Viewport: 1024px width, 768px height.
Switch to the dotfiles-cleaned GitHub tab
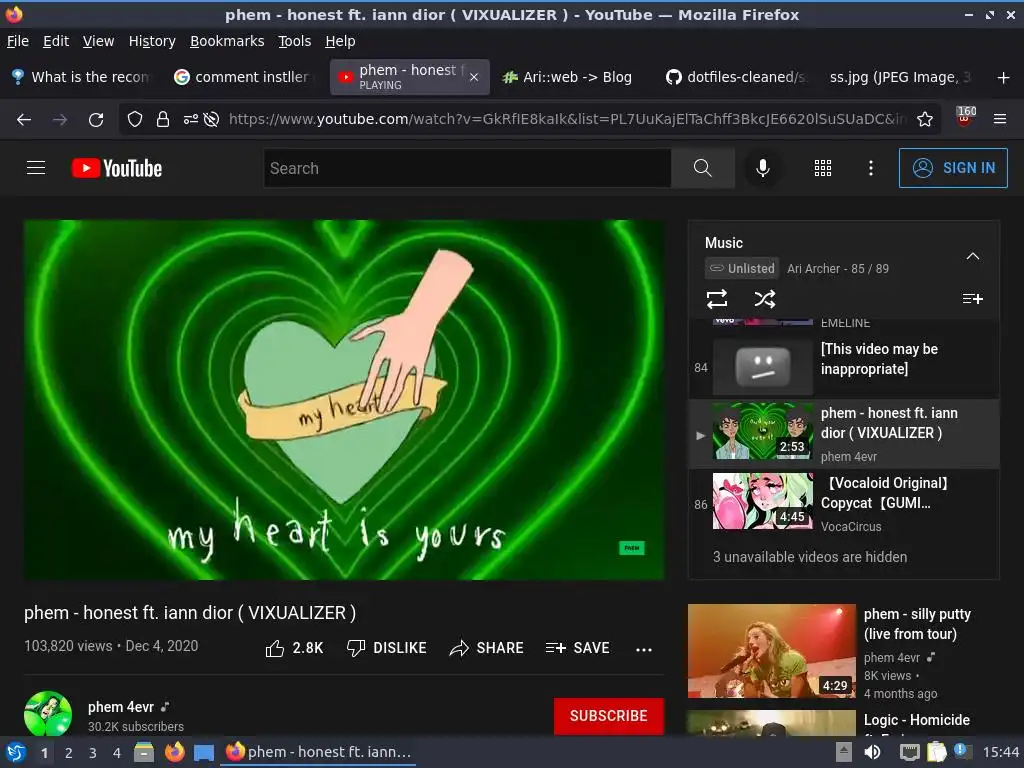(735, 77)
